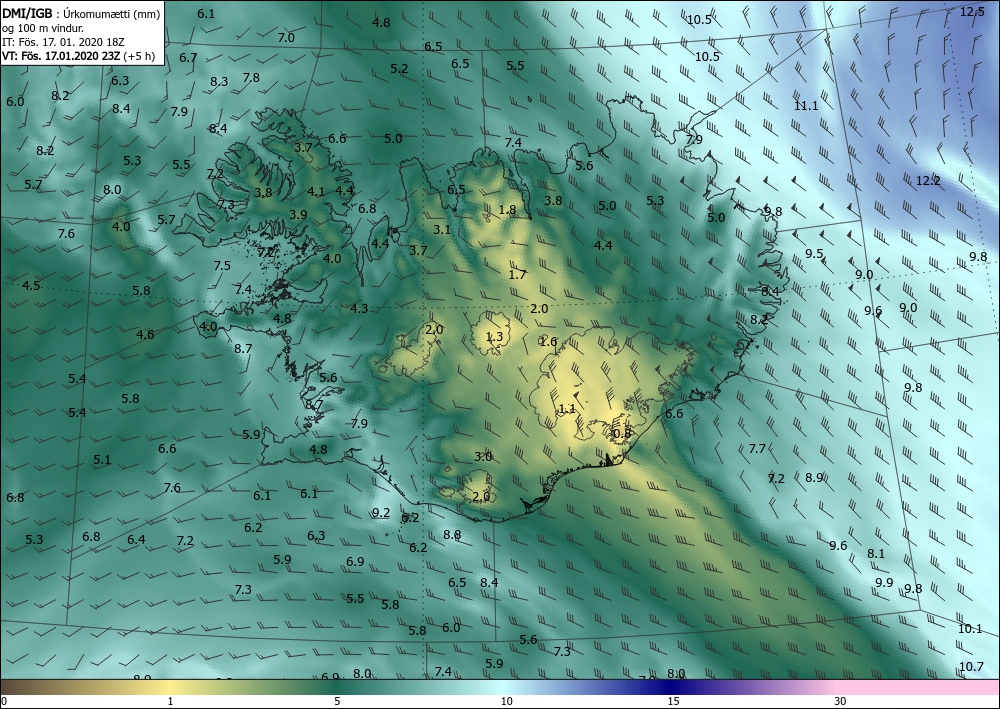
Task: Click the color scale label '10'
Action: click(x=506, y=701)
